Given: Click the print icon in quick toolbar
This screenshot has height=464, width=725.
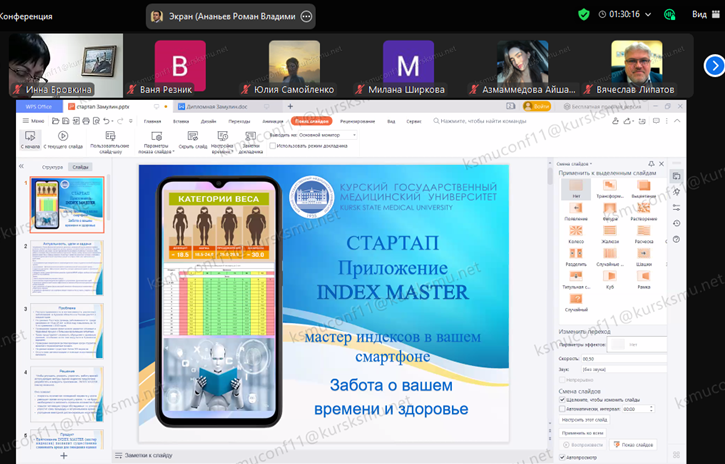Looking at the screenshot, I should coord(86,121).
